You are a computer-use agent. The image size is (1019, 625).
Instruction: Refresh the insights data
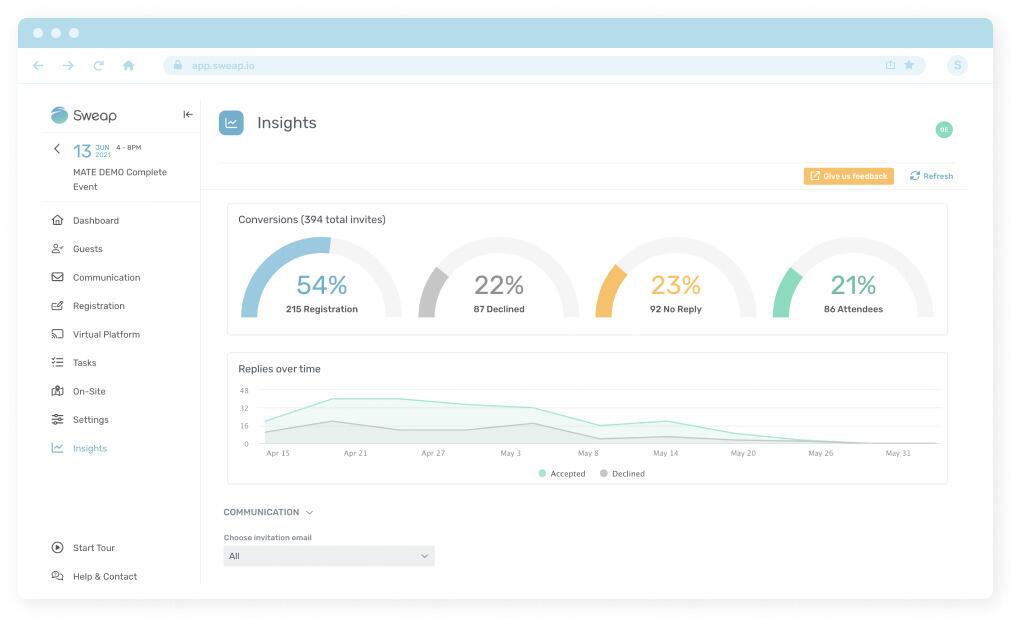click(x=931, y=176)
